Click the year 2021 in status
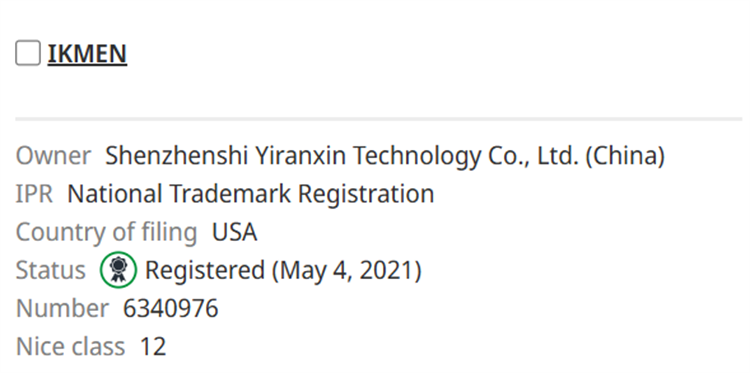This screenshot has width=750, height=373. tap(386, 270)
